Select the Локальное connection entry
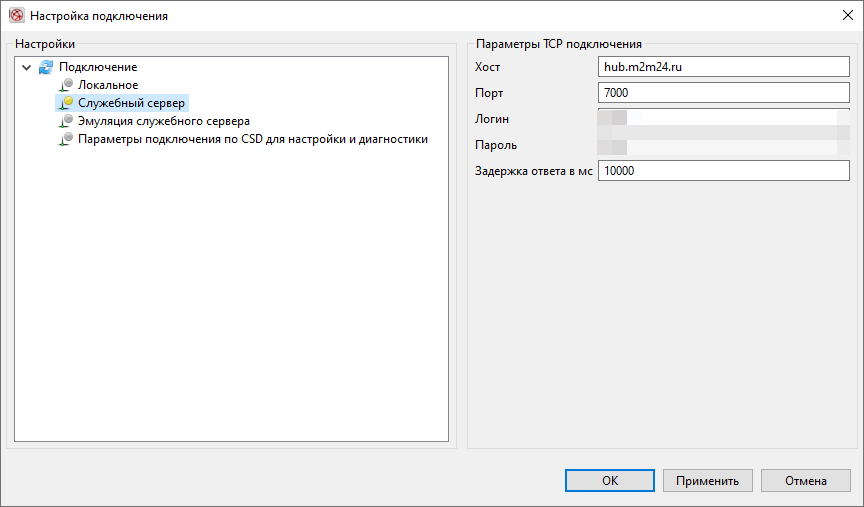 click(x=108, y=85)
